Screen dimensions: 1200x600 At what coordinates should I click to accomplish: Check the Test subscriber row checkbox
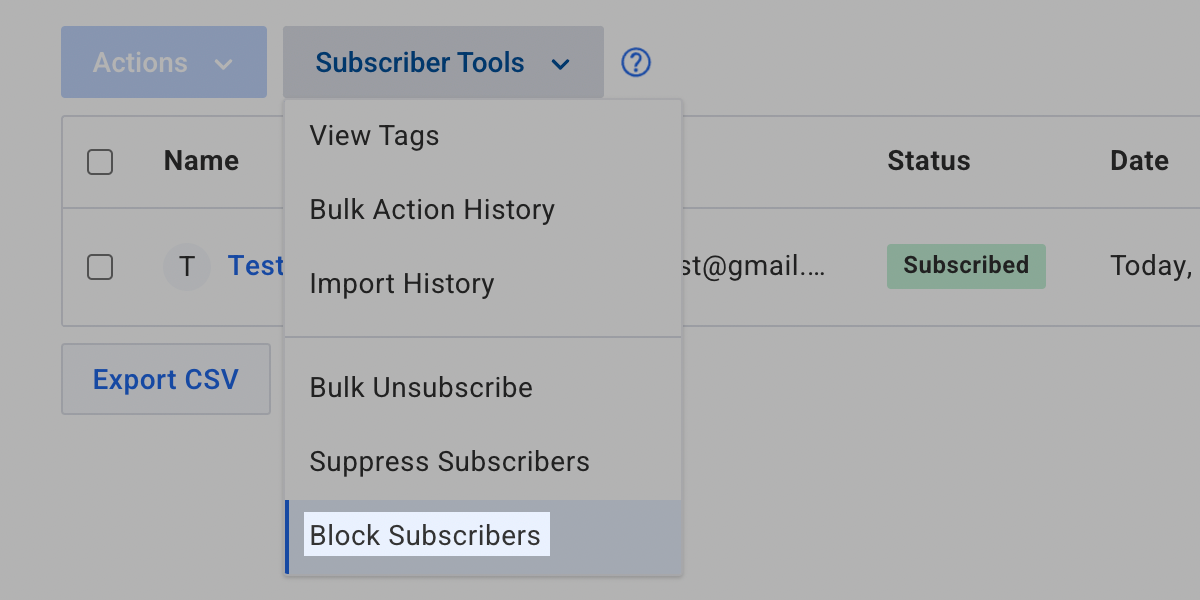100,267
